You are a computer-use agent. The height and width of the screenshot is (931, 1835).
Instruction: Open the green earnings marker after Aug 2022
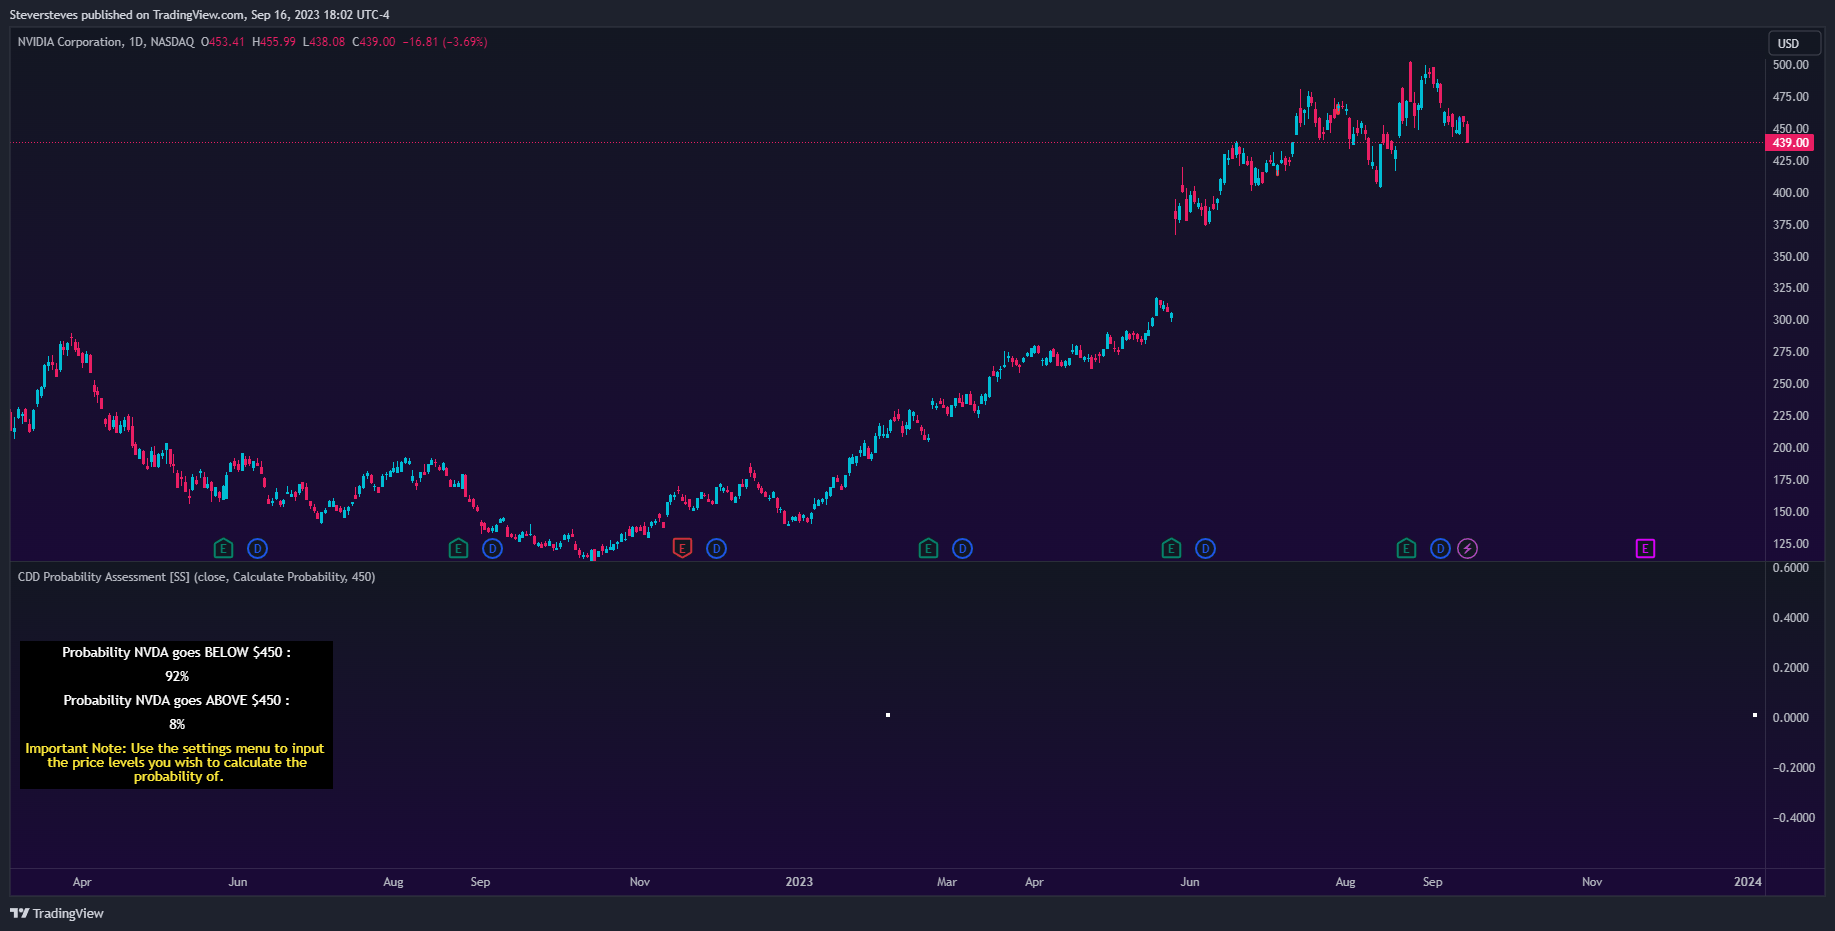point(459,548)
